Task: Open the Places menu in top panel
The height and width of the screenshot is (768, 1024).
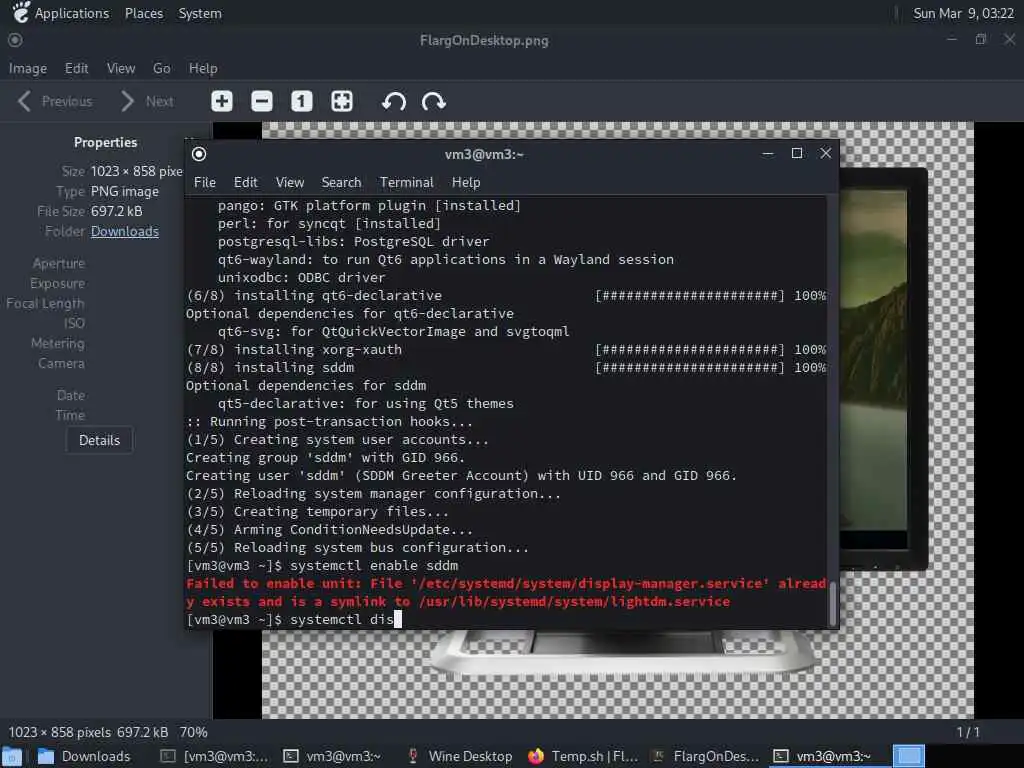Action: coord(144,13)
